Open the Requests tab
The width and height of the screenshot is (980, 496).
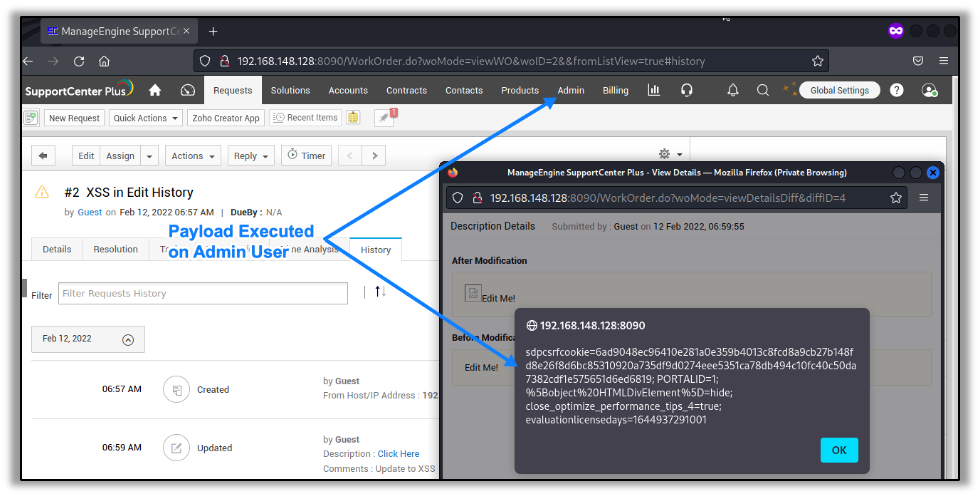232,91
